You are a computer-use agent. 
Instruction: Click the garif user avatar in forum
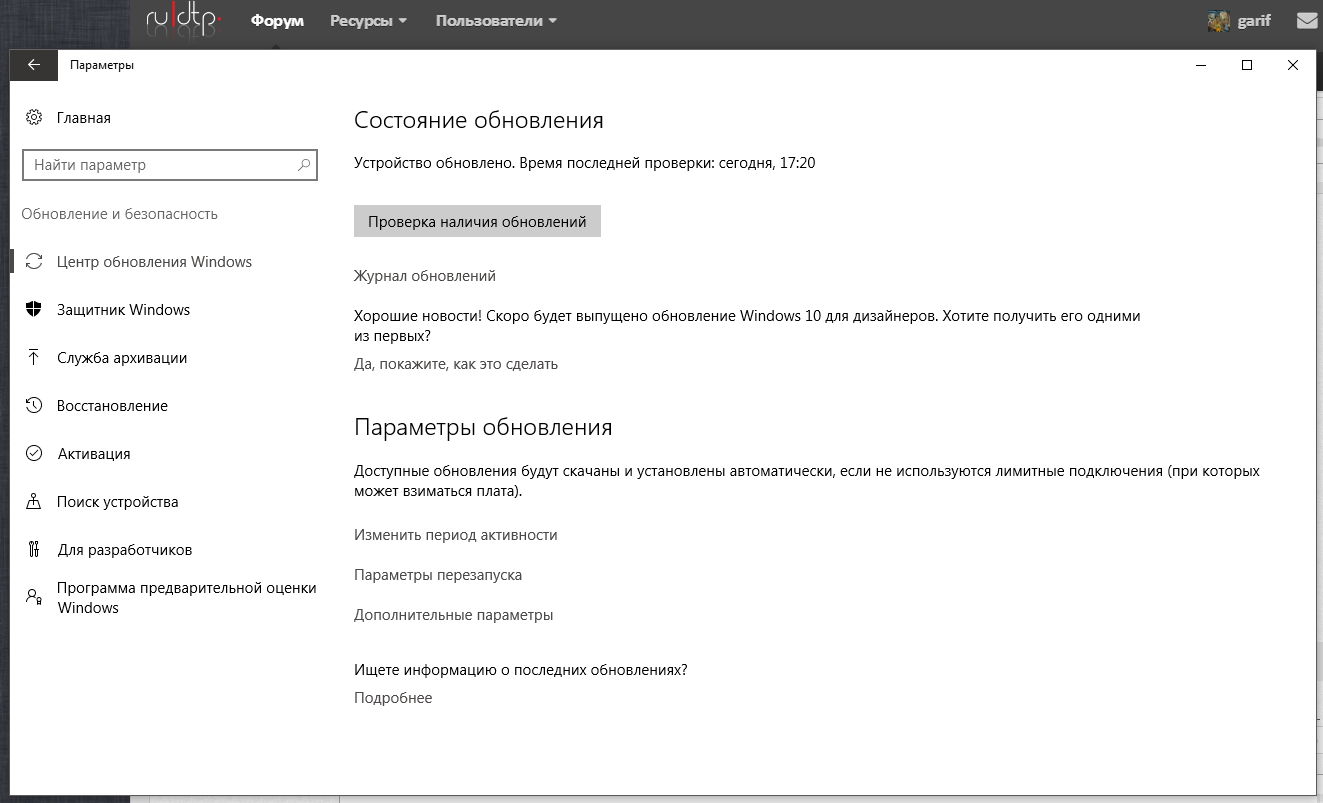pyautogui.click(x=1218, y=21)
